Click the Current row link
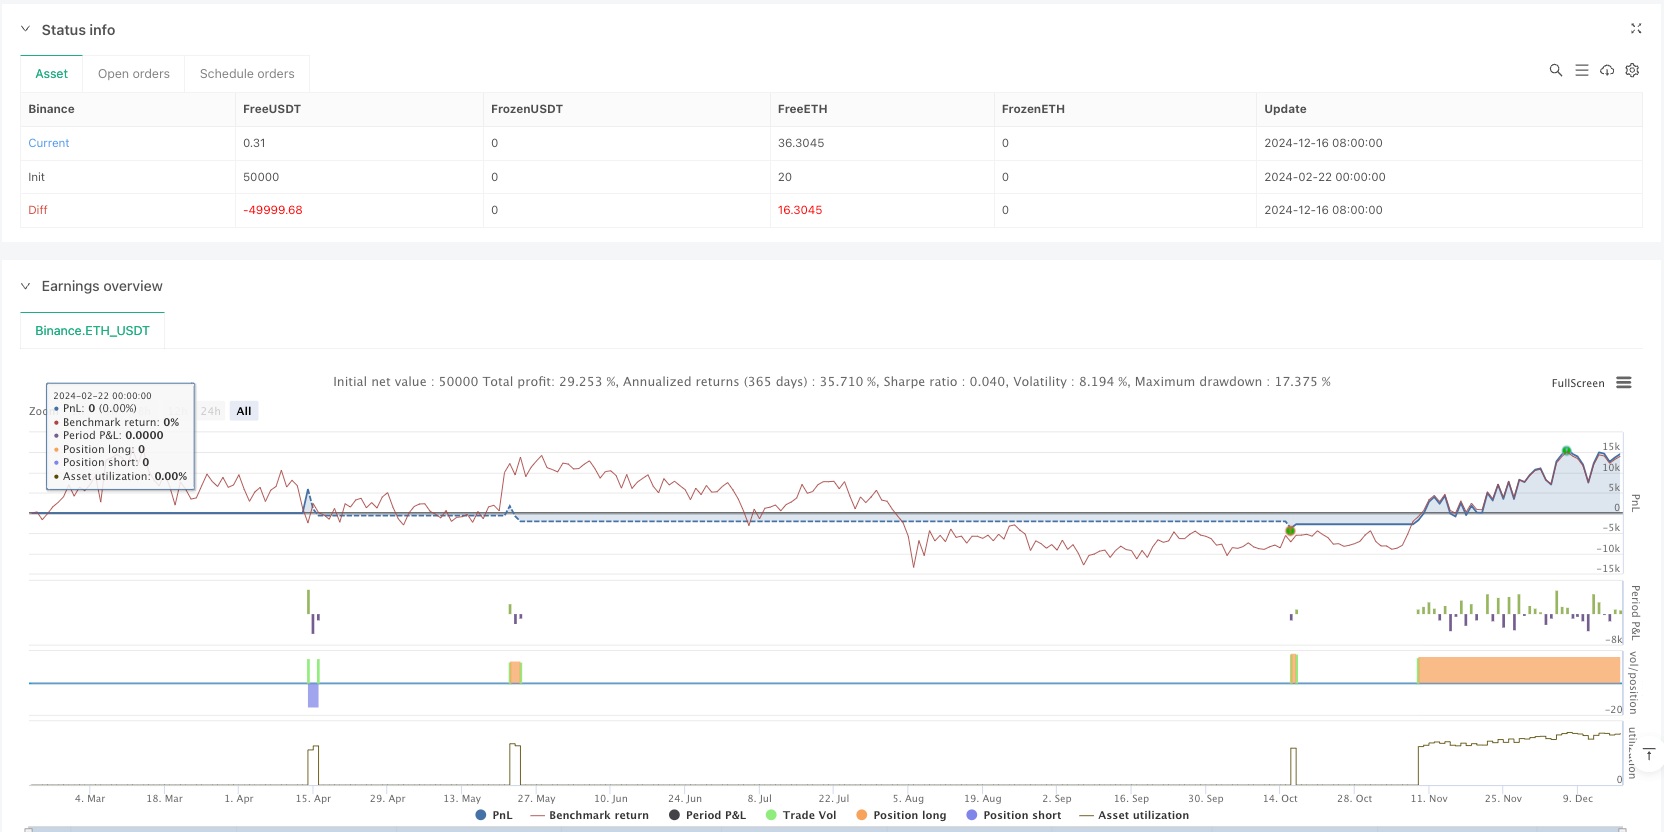 [x=49, y=143]
